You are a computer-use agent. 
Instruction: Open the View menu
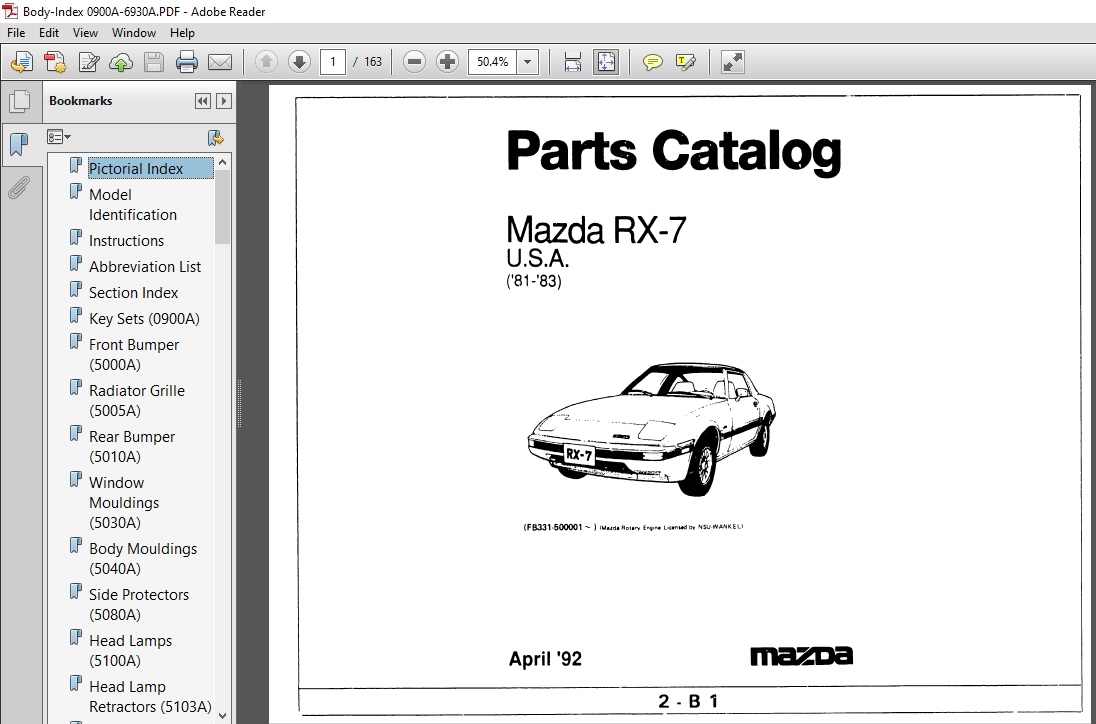(x=85, y=33)
